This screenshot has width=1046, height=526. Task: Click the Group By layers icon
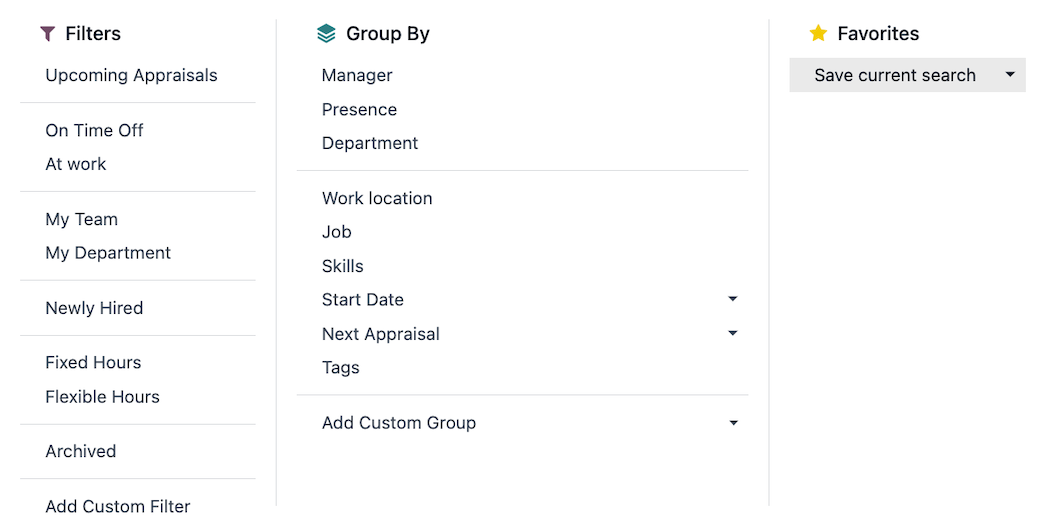pyautogui.click(x=326, y=34)
